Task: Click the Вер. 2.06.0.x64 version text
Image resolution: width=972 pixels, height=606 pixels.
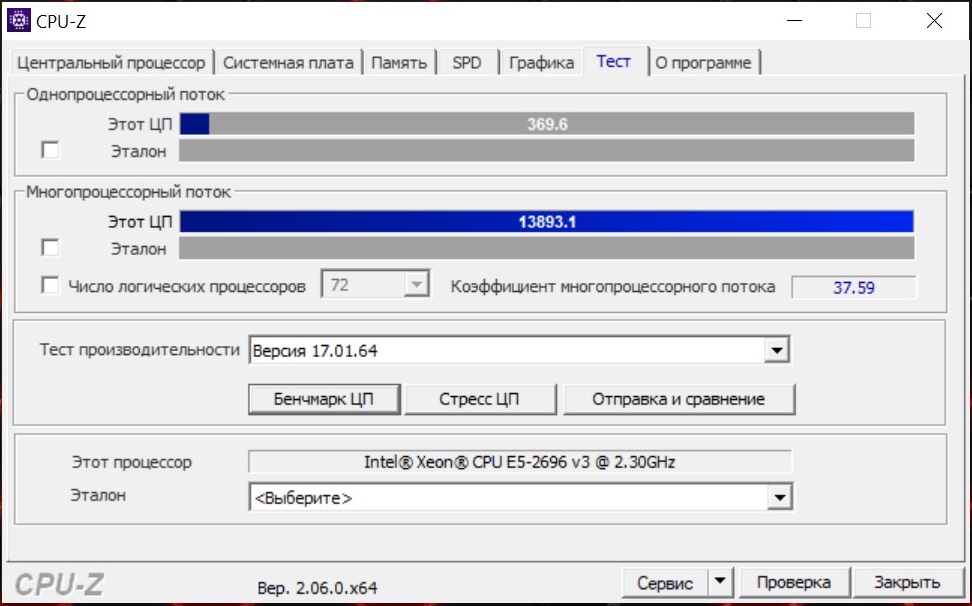Action: (x=317, y=588)
